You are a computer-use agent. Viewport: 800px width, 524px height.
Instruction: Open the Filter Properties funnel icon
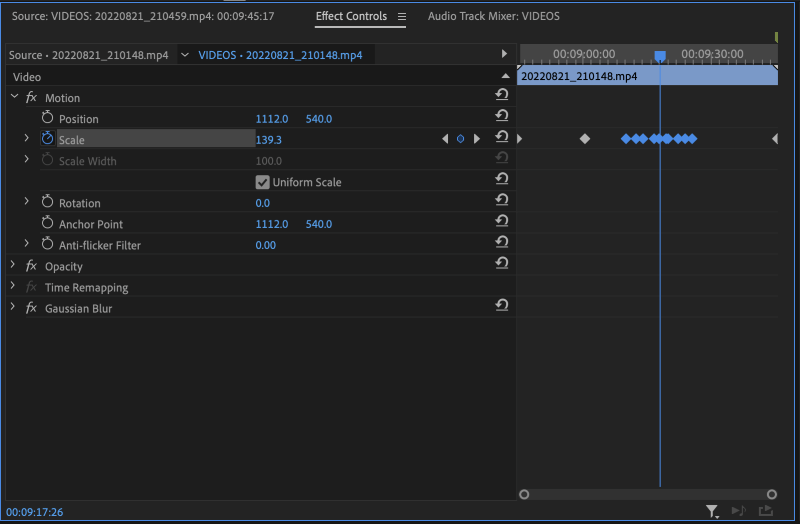tap(712, 511)
